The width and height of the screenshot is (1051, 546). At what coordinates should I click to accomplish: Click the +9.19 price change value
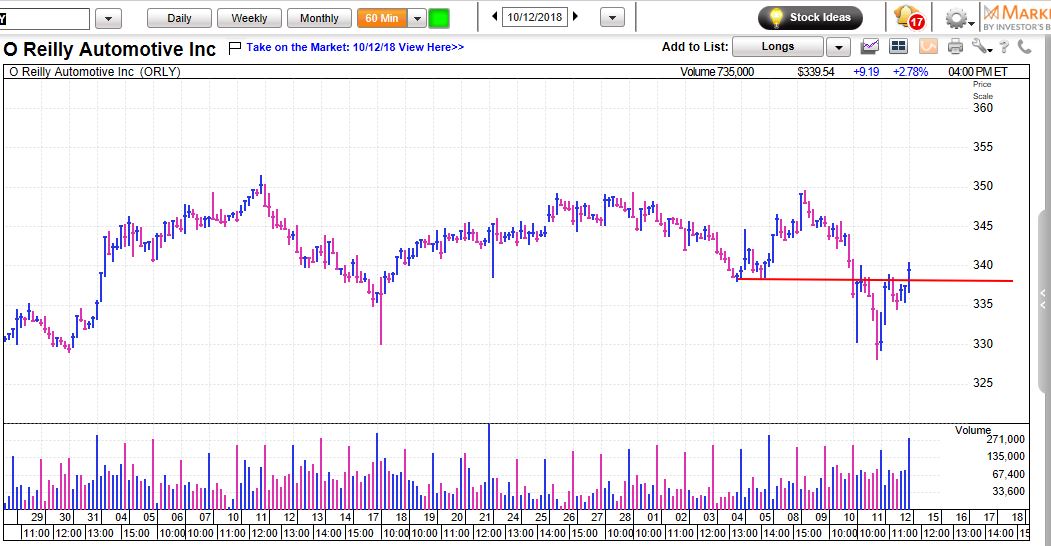click(866, 72)
